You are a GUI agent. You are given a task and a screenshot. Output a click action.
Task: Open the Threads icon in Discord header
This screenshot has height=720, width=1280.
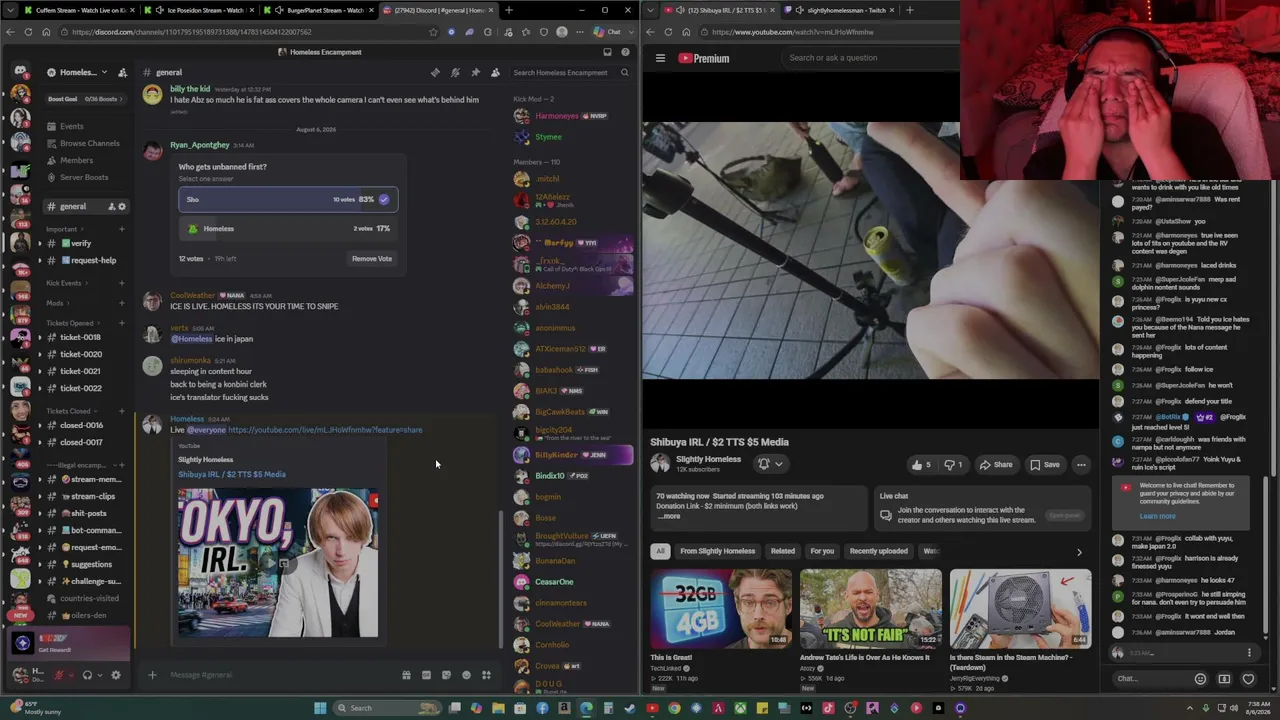[x=435, y=72]
